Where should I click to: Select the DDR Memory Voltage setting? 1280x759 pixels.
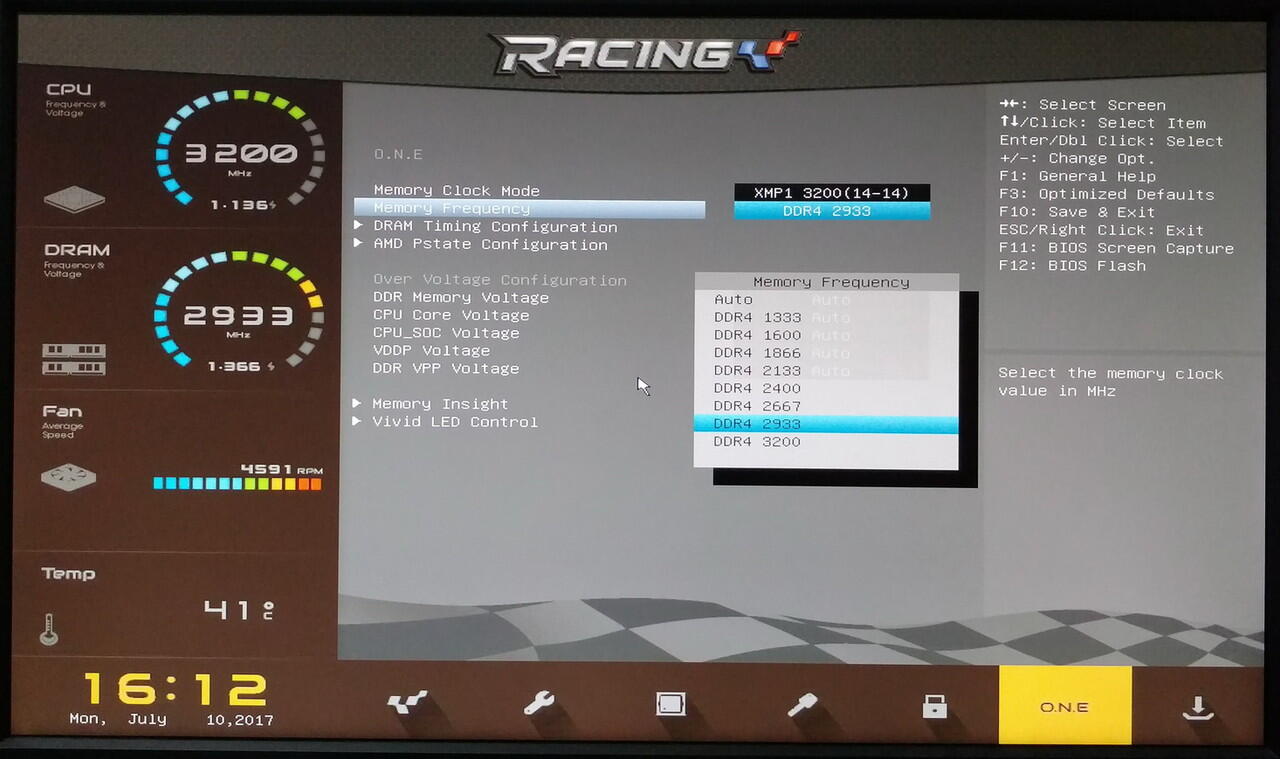[x=460, y=298]
